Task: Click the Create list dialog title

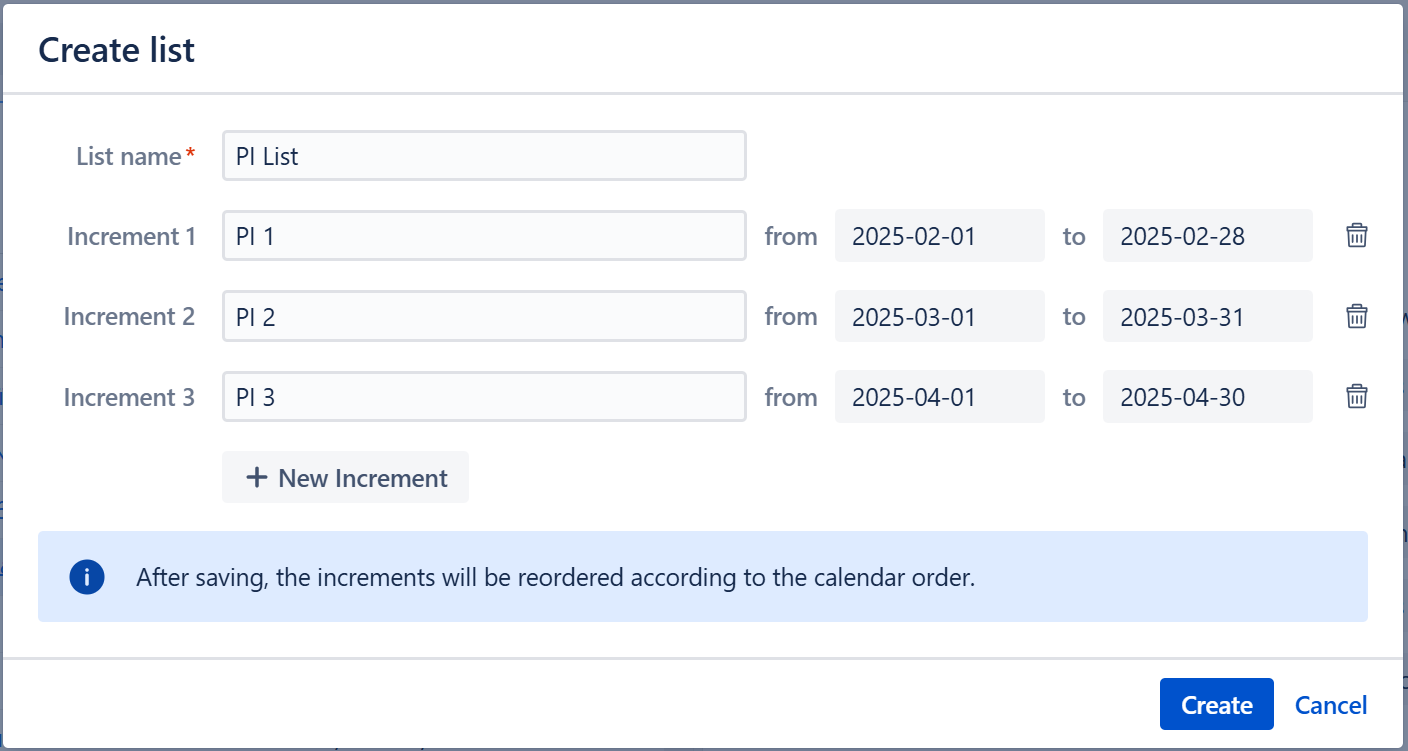Action: 117,50
